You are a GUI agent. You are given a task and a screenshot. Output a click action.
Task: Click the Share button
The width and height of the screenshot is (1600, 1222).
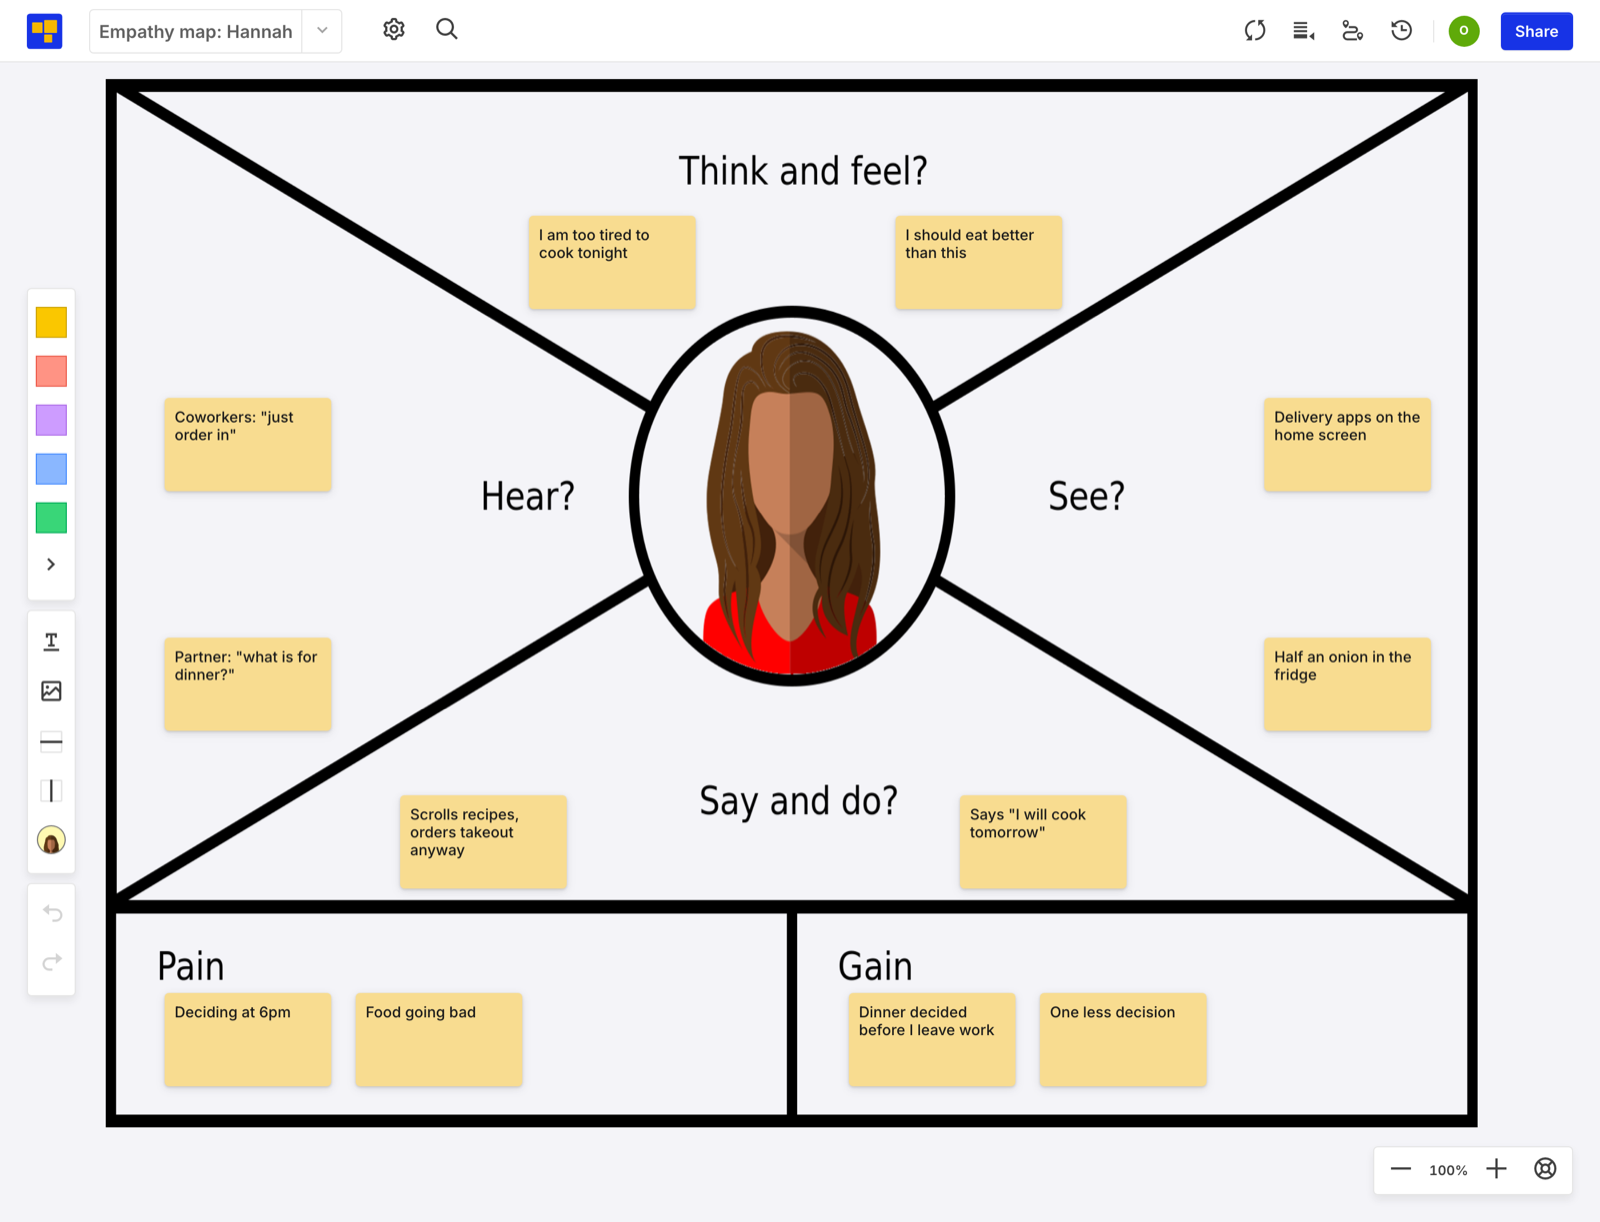pos(1536,31)
